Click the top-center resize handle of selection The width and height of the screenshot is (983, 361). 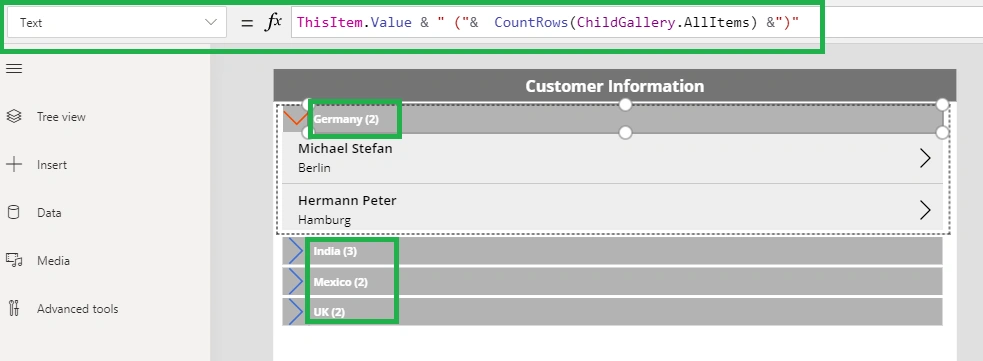coord(625,105)
